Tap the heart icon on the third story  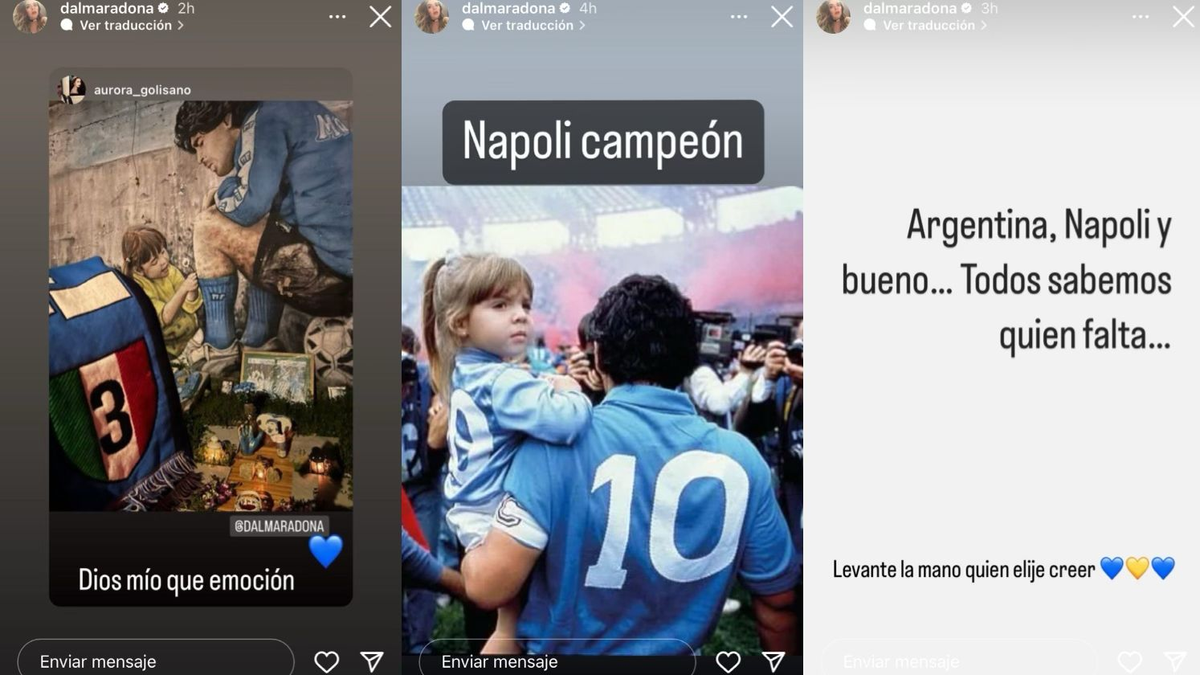point(1130,661)
